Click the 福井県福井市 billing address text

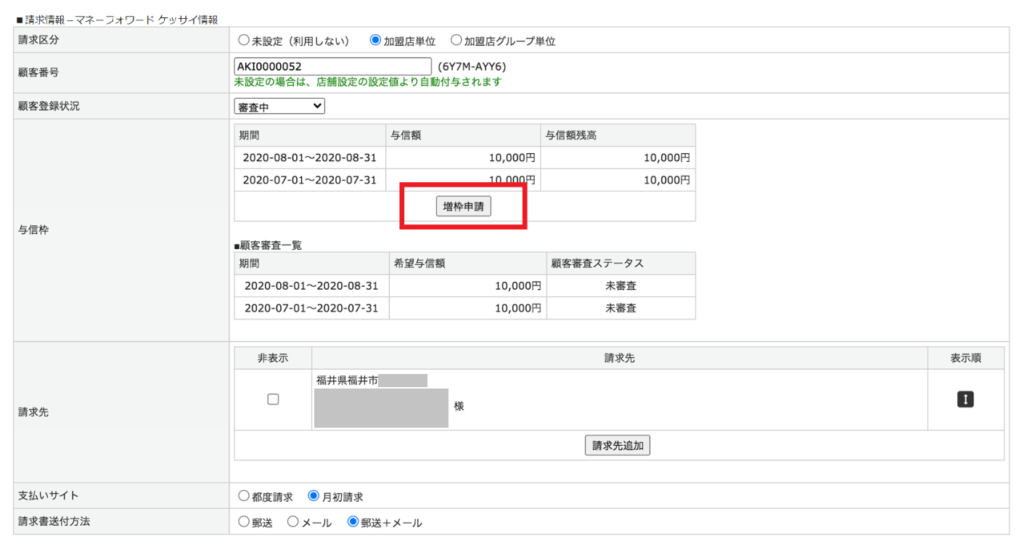tap(347, 380)
